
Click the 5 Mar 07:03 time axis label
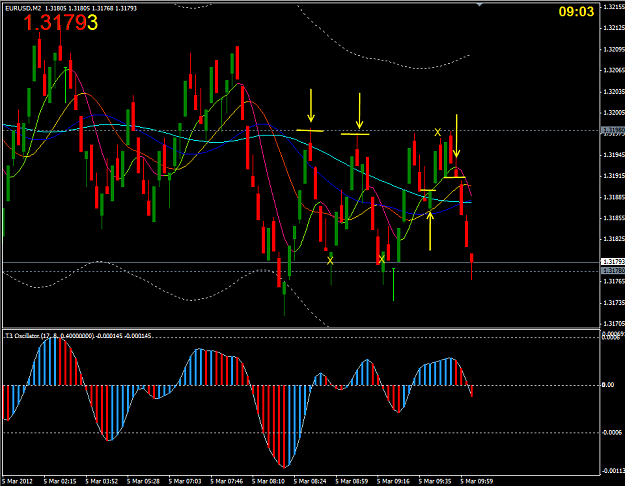point(185,481)
